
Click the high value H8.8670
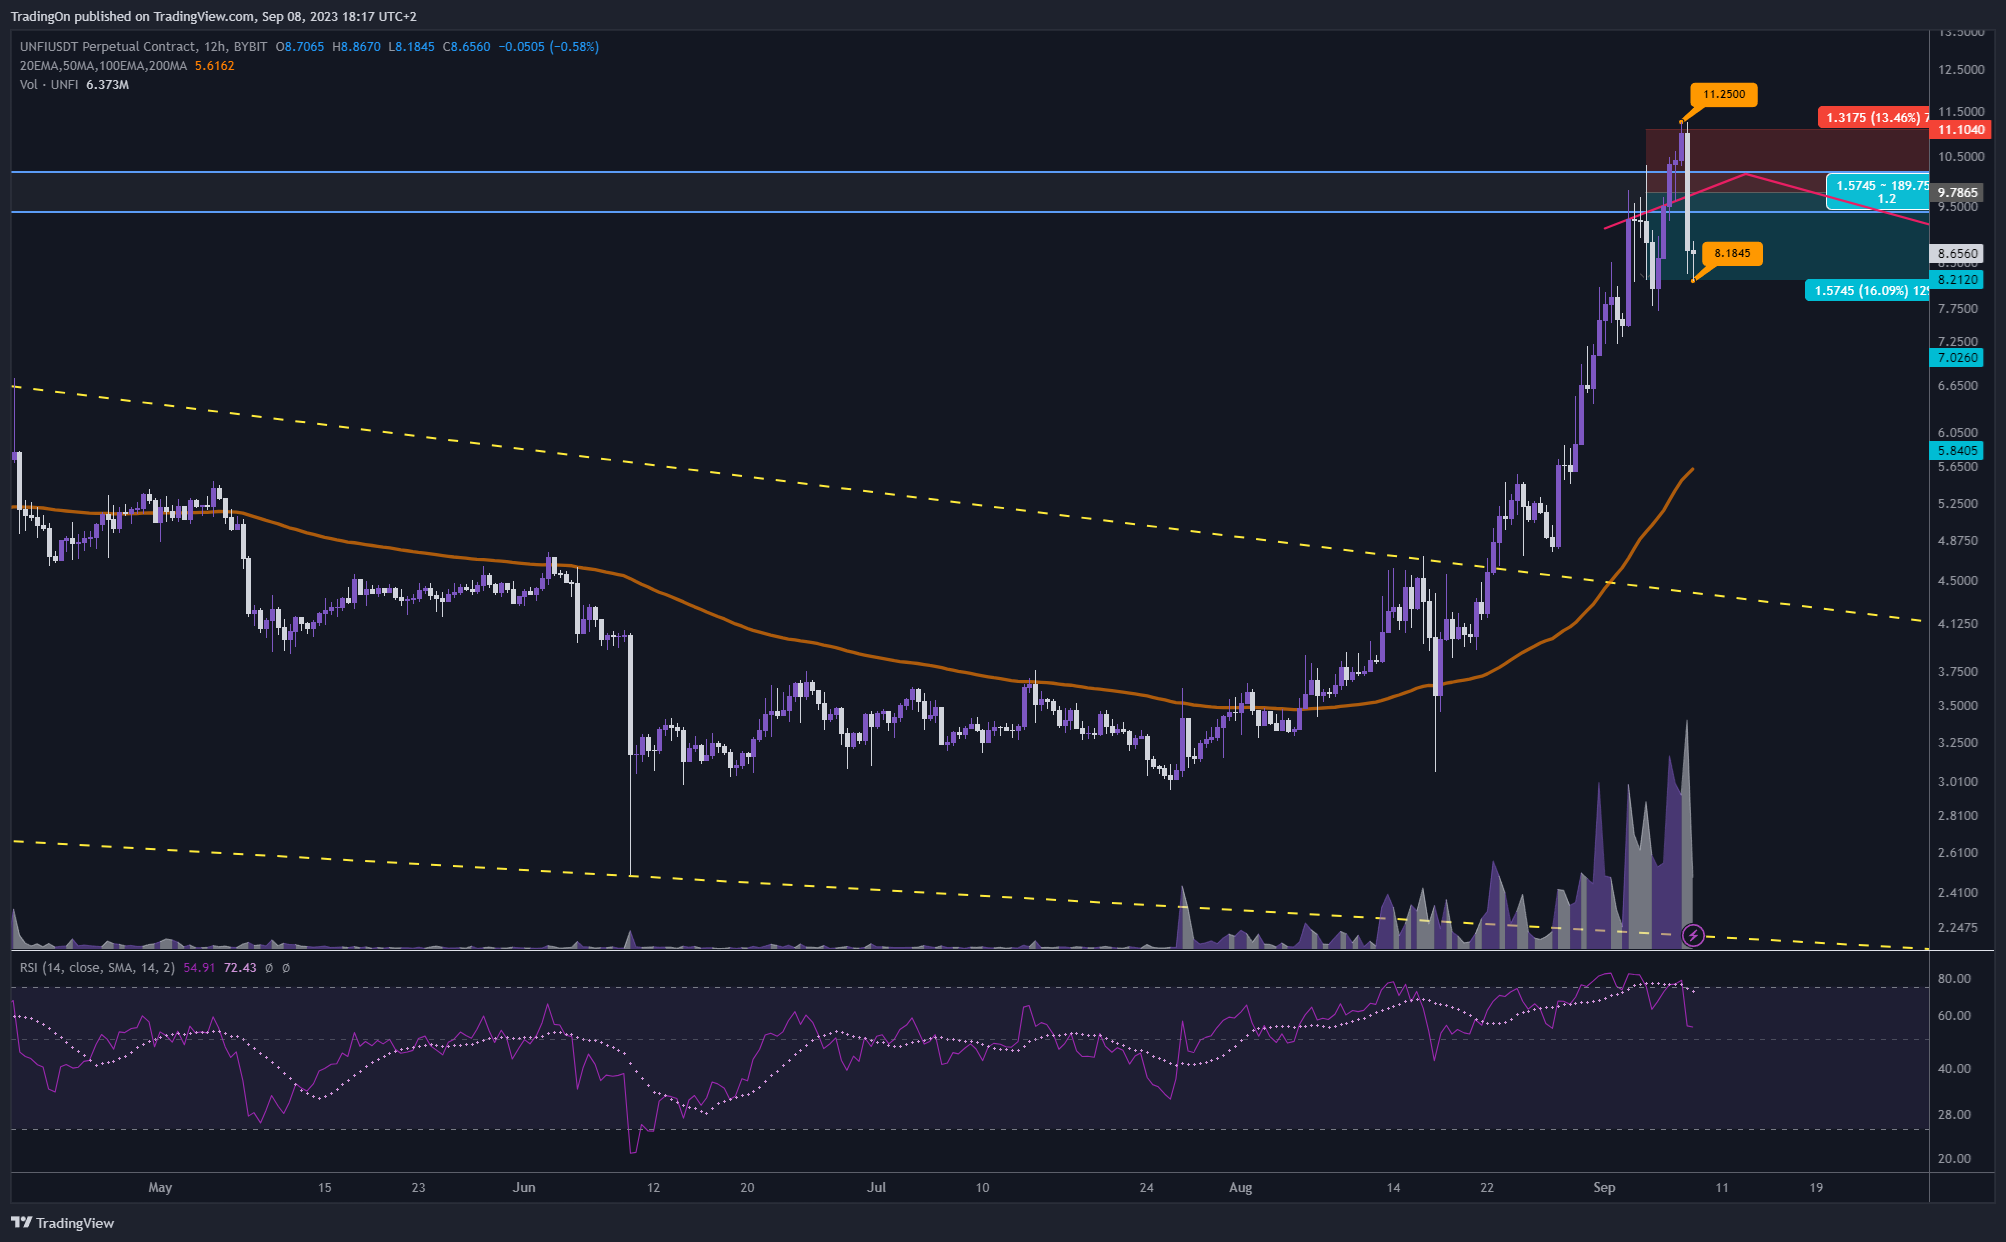(x=356, y=46)
